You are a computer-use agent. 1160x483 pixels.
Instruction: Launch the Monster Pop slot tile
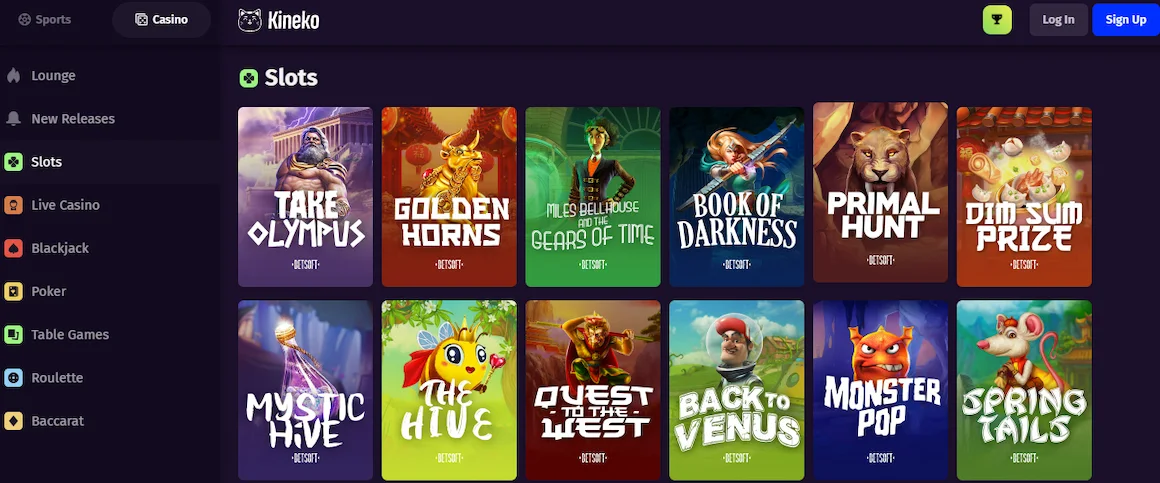pos(880,390)
